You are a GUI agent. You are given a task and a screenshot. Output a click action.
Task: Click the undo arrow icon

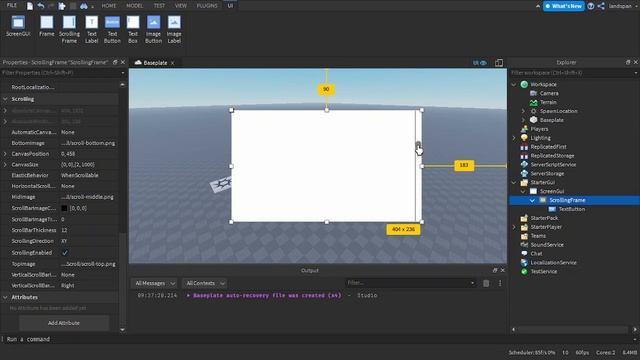(41, 6)
